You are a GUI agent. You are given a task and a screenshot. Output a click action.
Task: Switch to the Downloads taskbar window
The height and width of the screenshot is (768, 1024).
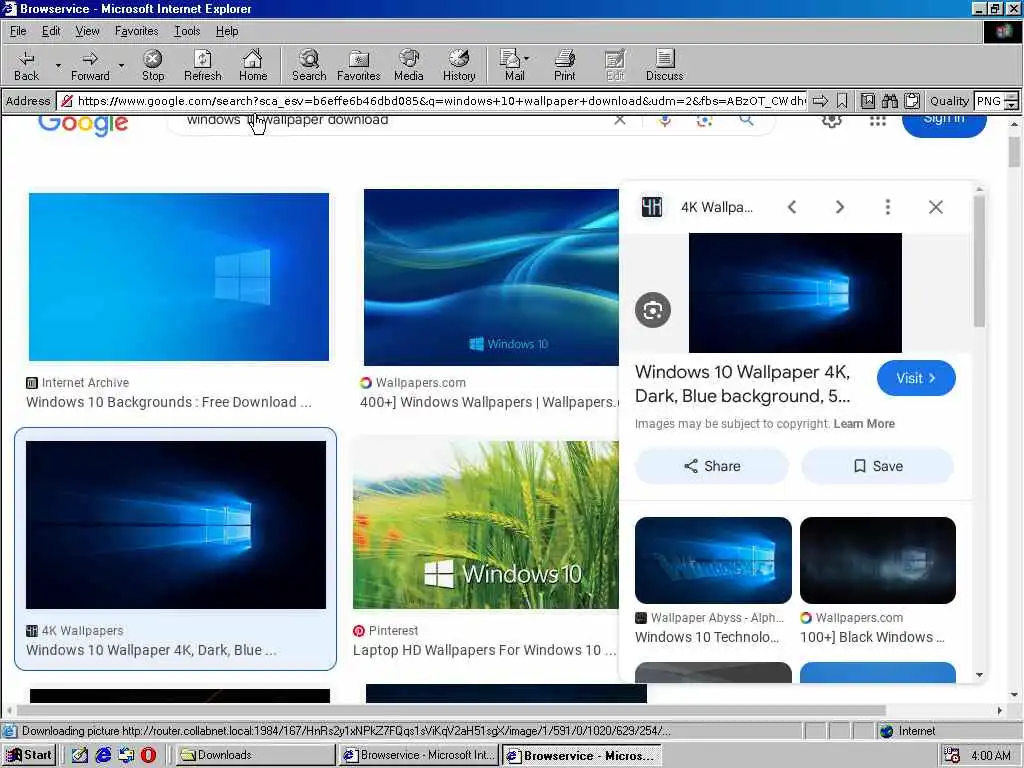tap(255, 755)
